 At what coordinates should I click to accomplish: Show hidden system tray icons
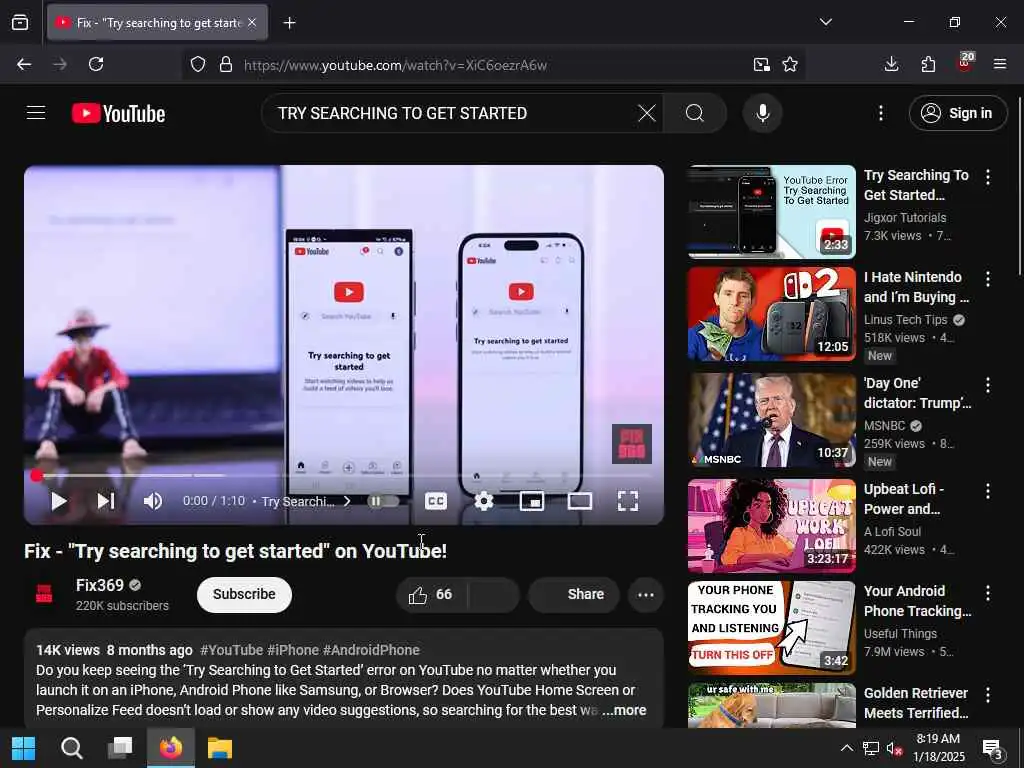846,748
